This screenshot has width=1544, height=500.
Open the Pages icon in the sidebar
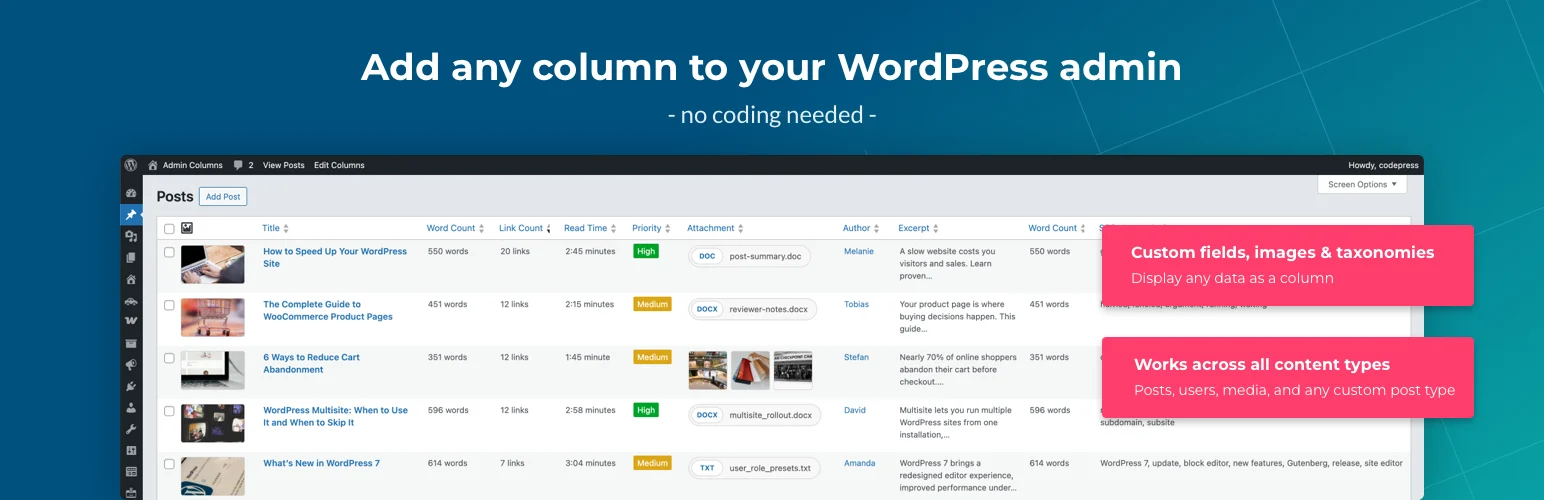[131, 257]
